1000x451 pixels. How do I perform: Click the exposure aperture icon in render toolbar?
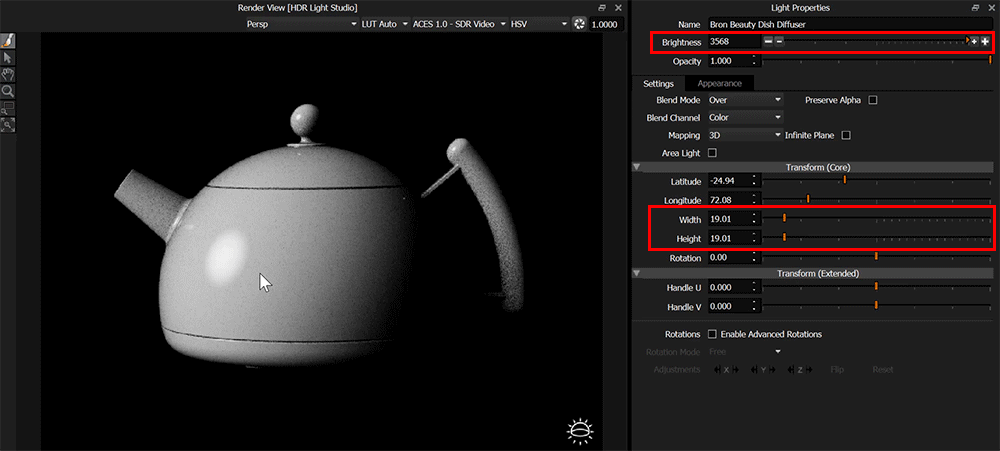click(x=579, y=24)
